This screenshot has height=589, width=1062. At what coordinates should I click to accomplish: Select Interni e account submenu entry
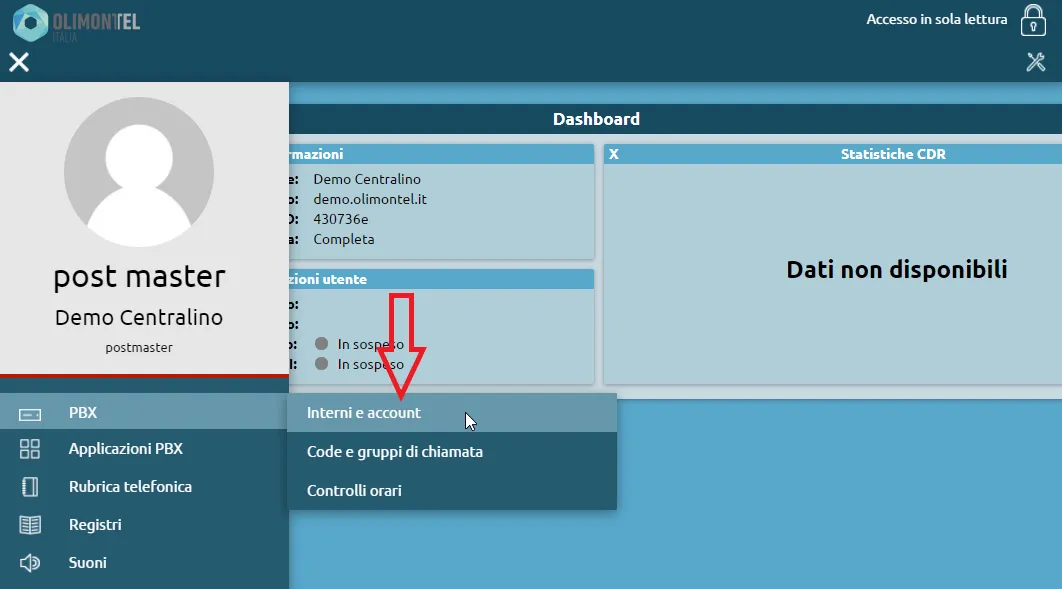(364, 413)
